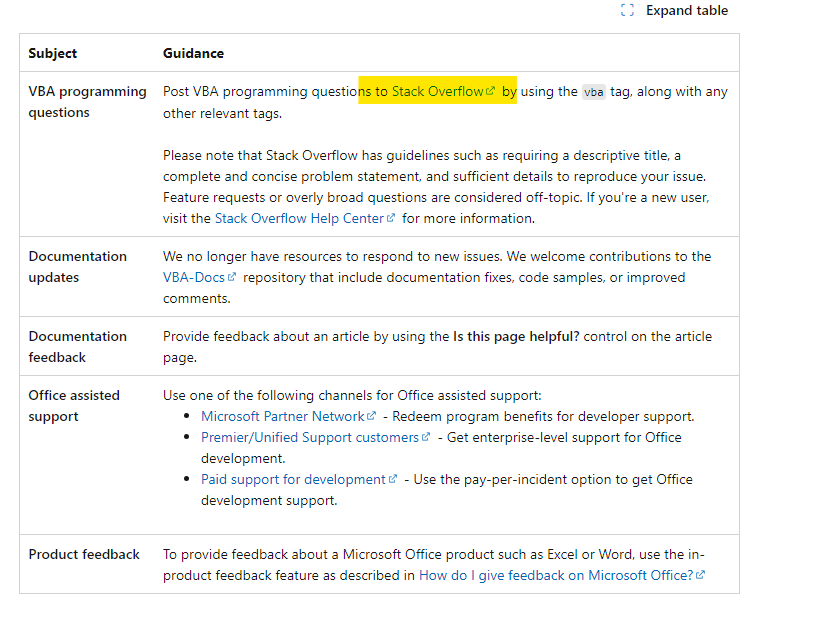Screen dimensions: 814x622
Task: Click external-link icon after Help Center
Action: click(x=390, y=218)
